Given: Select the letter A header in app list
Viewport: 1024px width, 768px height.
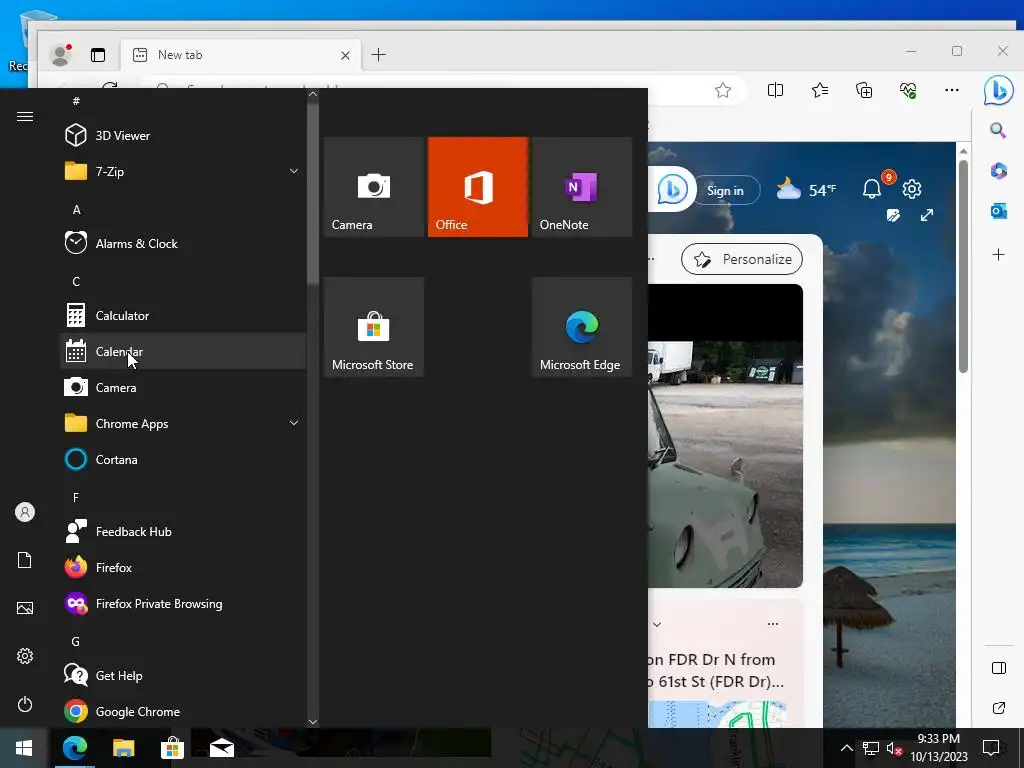Looking at the screenshot, I should [76, 210].
